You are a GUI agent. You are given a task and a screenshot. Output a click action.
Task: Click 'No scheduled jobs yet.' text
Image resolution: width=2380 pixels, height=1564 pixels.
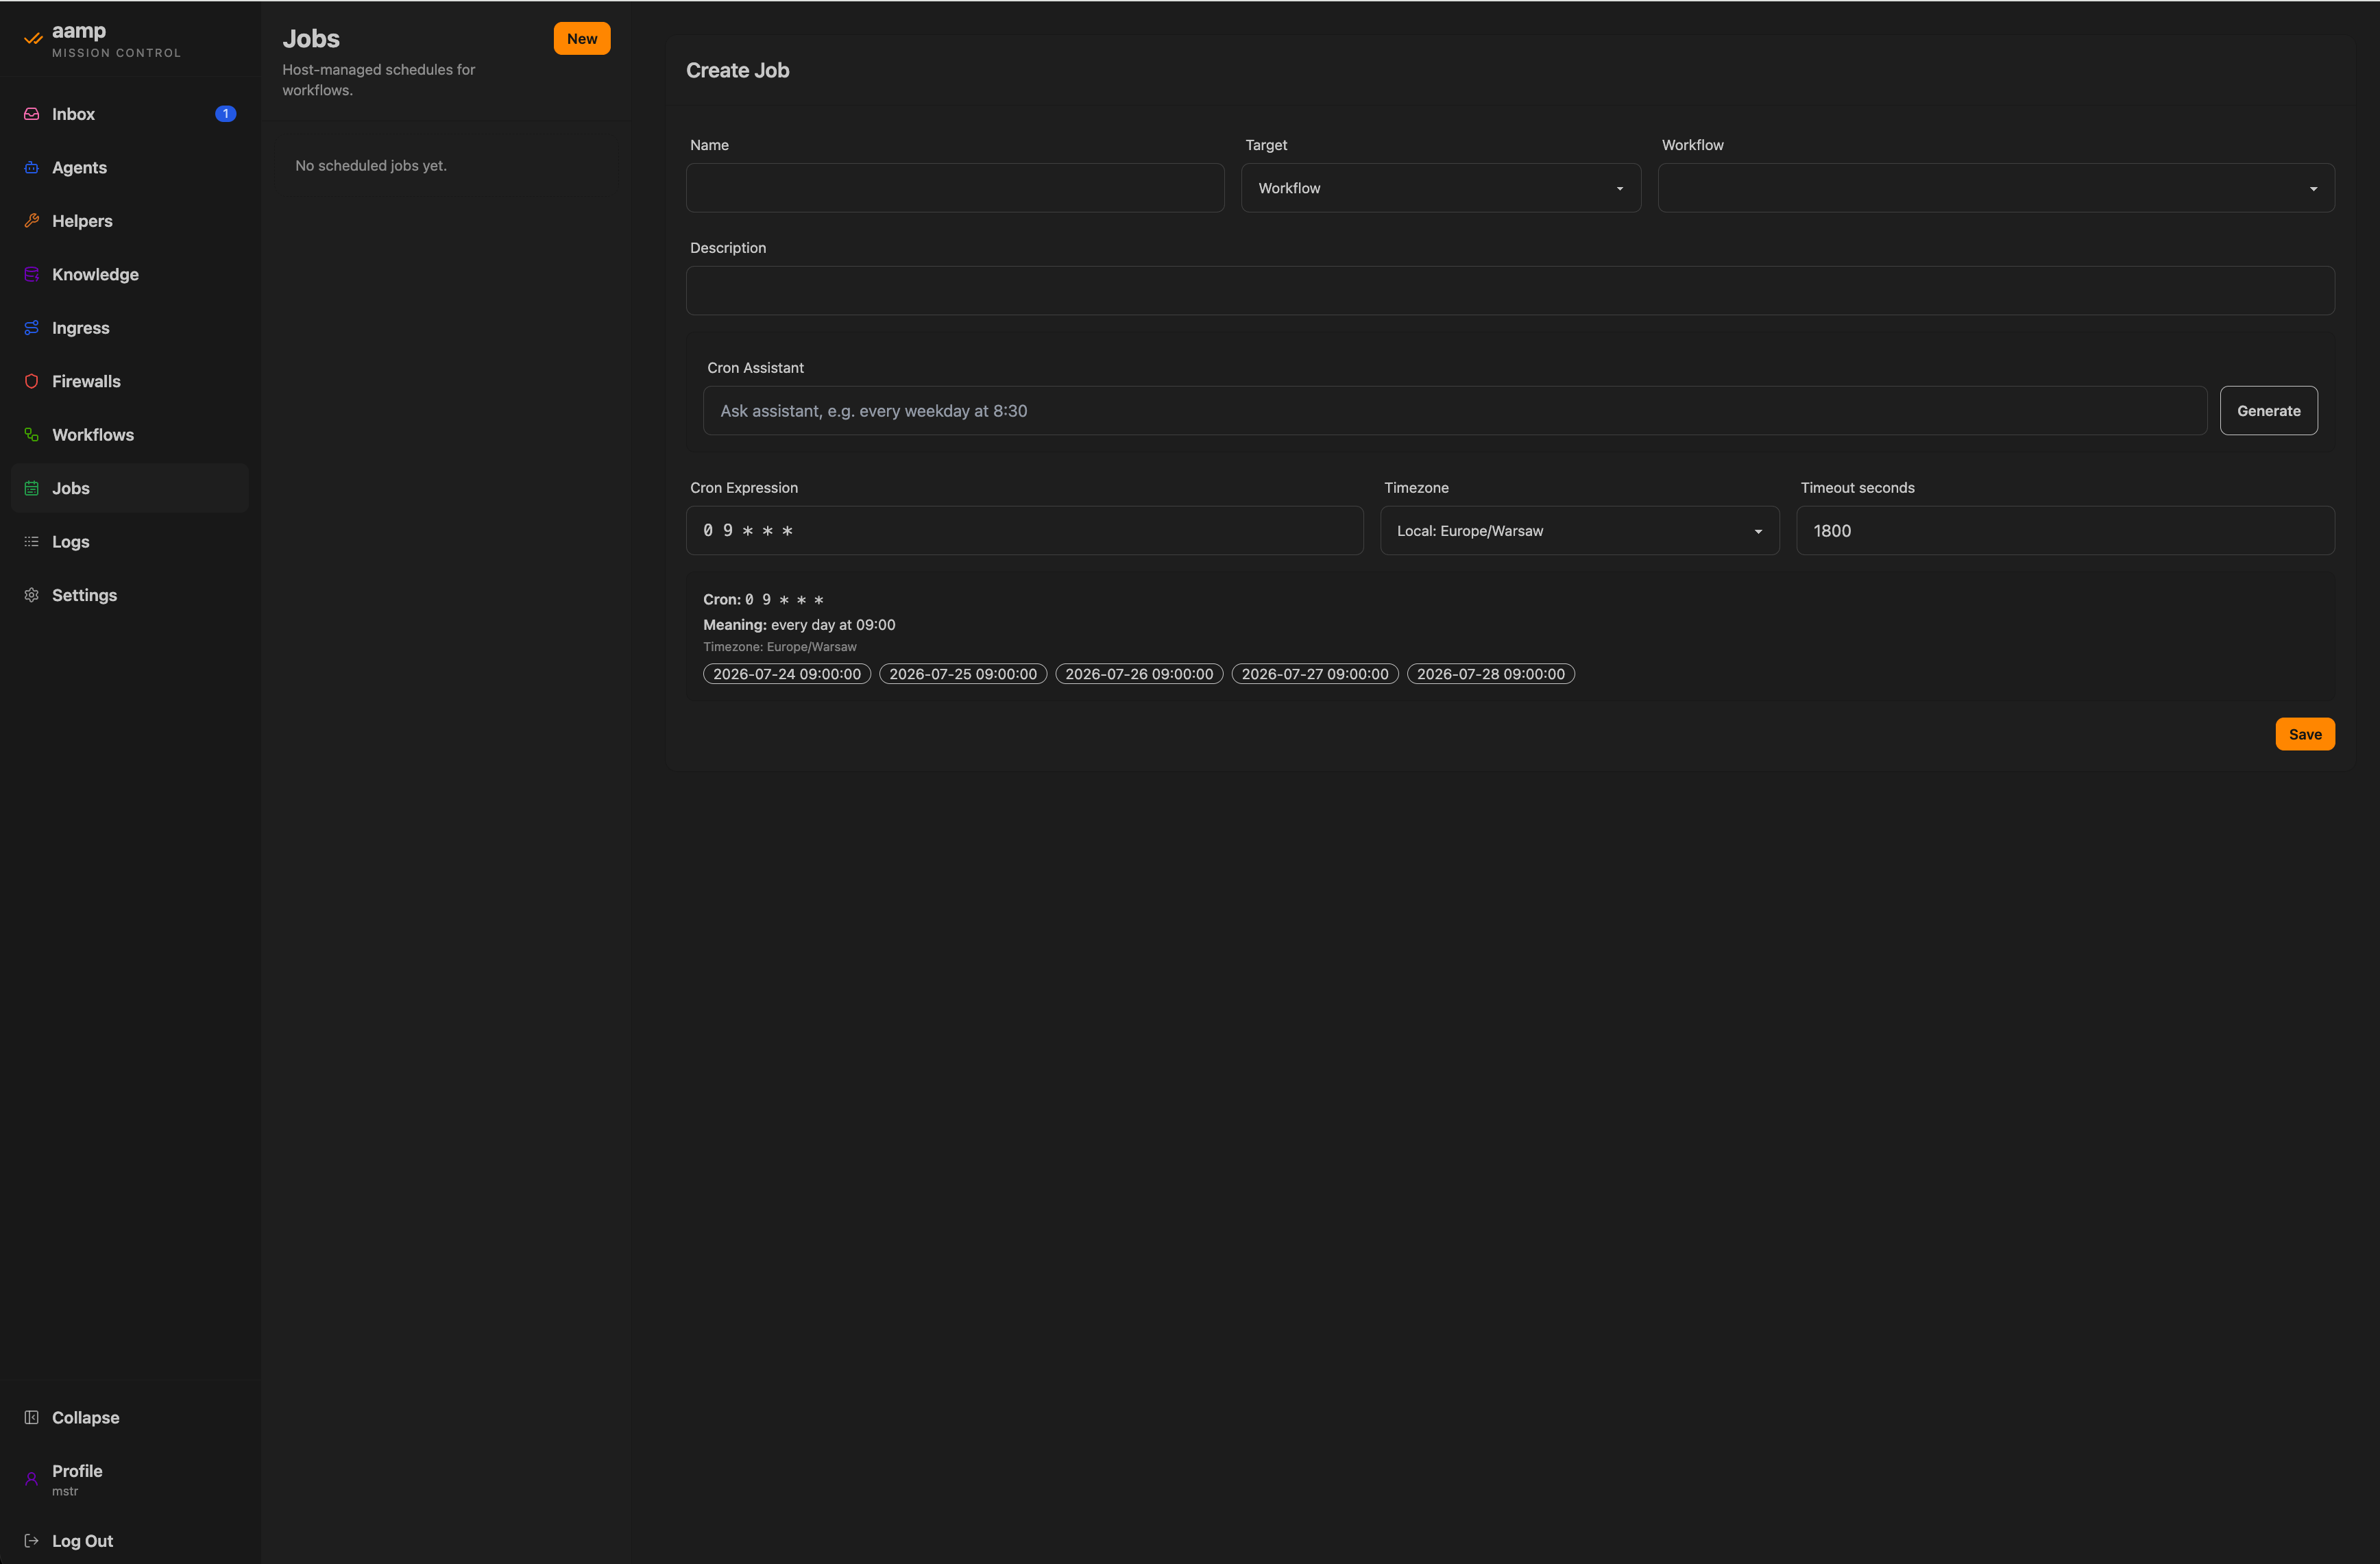(371, 166)
